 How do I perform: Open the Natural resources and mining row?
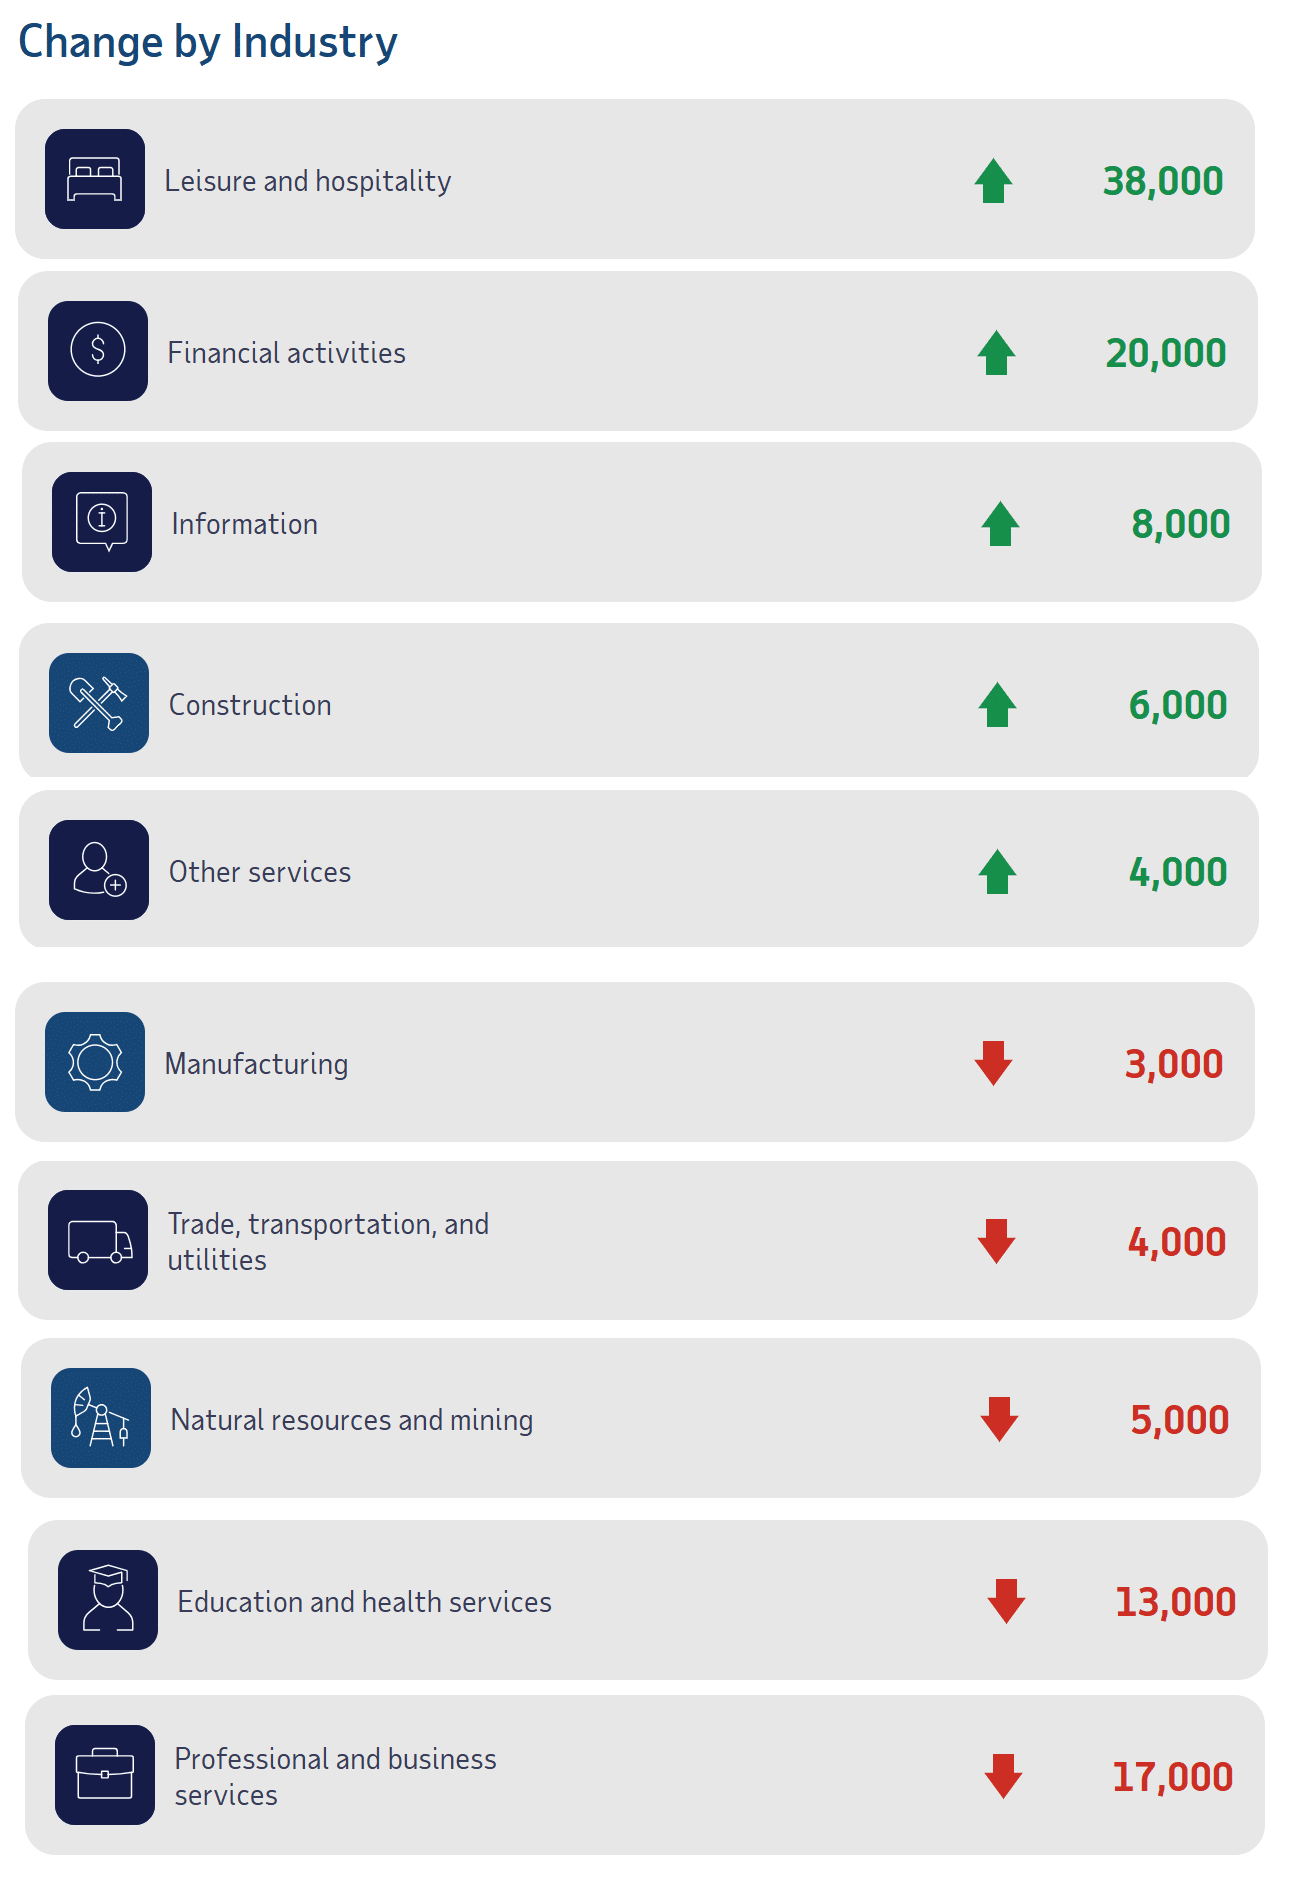tap(641, 1418)
